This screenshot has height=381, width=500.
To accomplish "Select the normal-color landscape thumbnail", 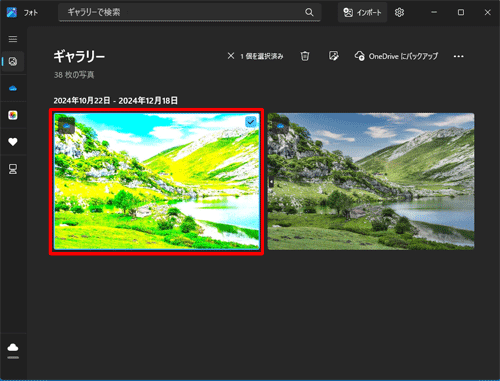I will tap(371, 181).
